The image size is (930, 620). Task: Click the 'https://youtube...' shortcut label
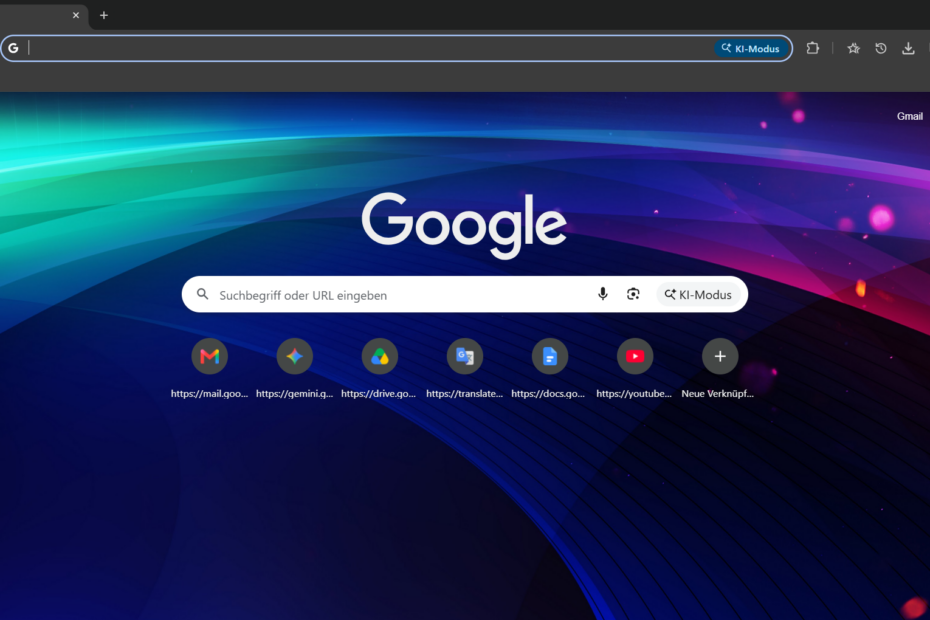pos(634,393)
